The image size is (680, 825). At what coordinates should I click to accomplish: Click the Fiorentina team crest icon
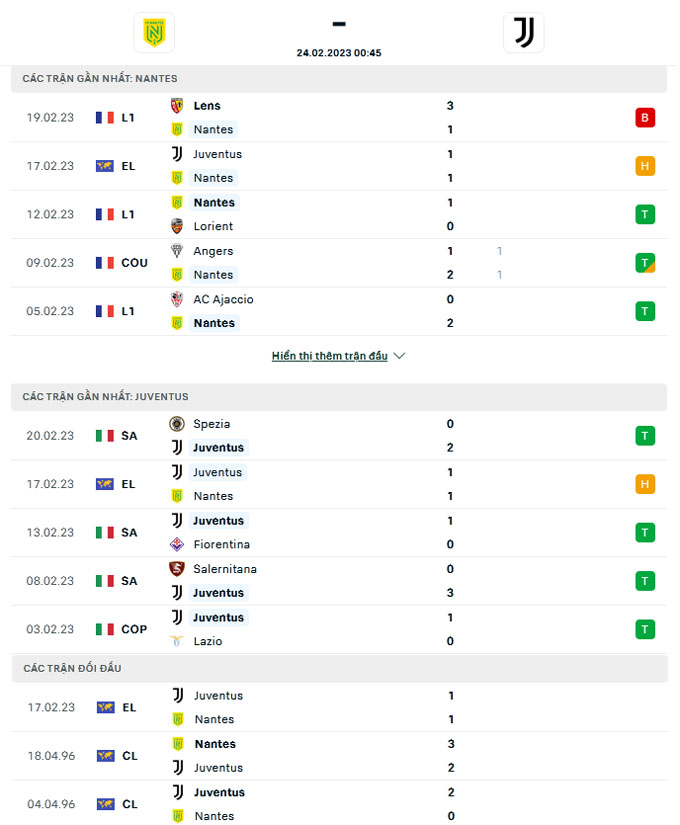[177, 544]
